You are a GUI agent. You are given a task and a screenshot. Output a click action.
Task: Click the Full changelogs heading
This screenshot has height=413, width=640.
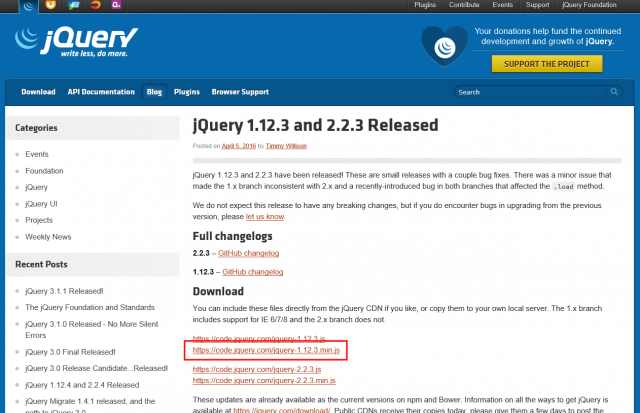[x=232, y=236]
